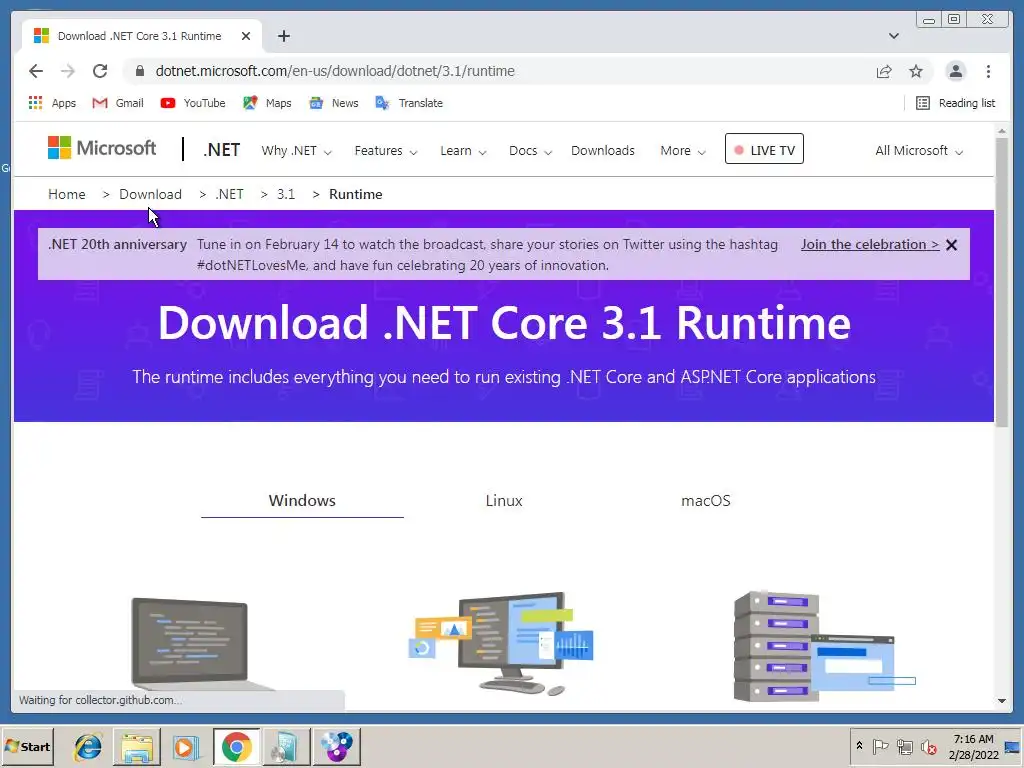Viewport: 1024px width, 768px height.
Task: Click the Microsoft logo
Action: (102, 148)
